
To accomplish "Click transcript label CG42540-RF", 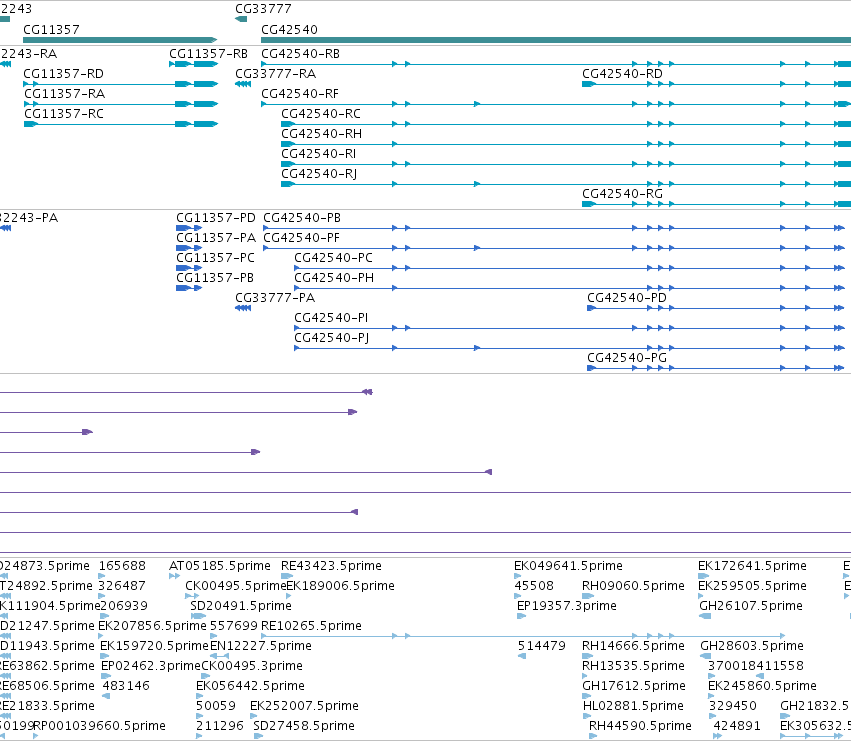I will coord(300,94).
